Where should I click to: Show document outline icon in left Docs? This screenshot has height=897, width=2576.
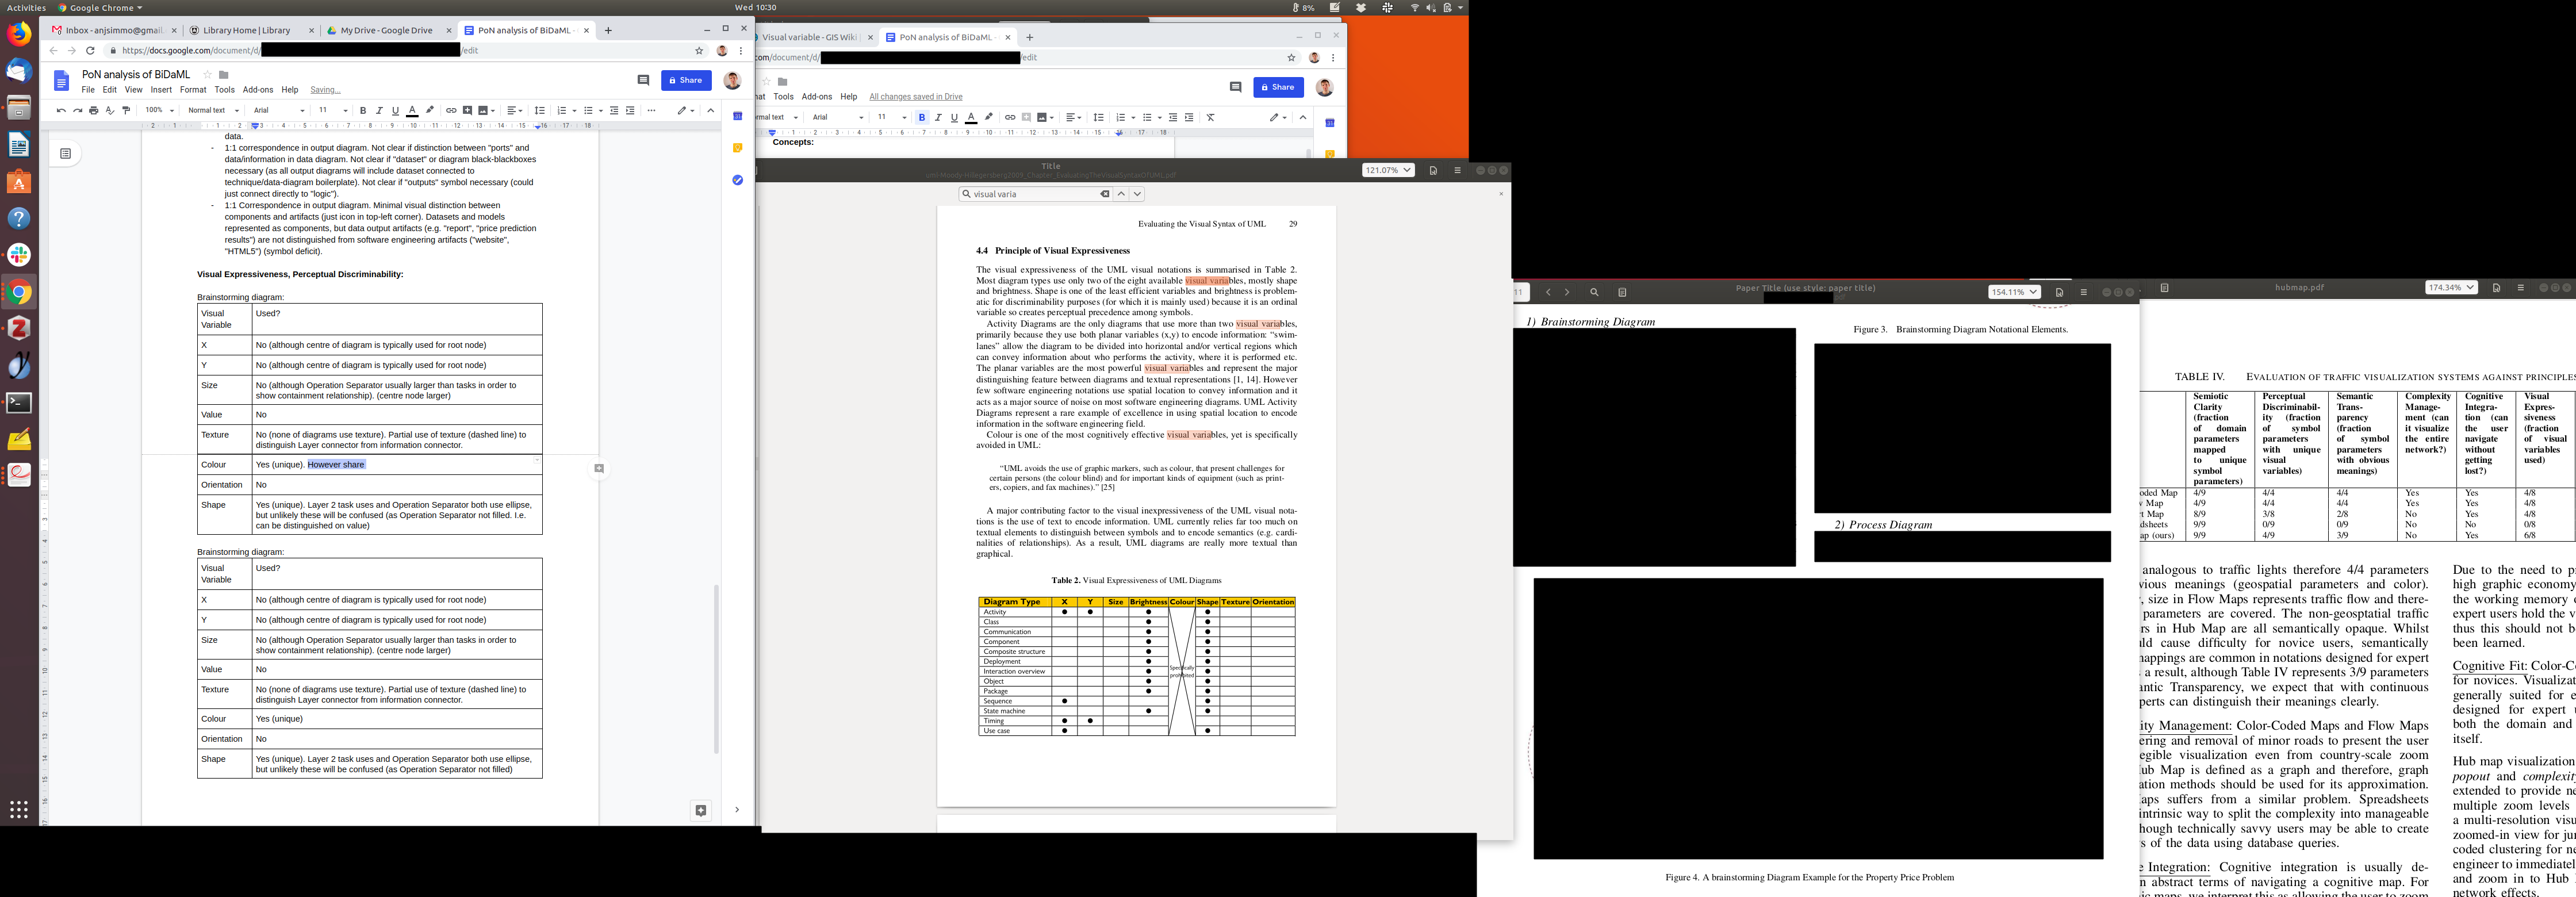(65, 154)
